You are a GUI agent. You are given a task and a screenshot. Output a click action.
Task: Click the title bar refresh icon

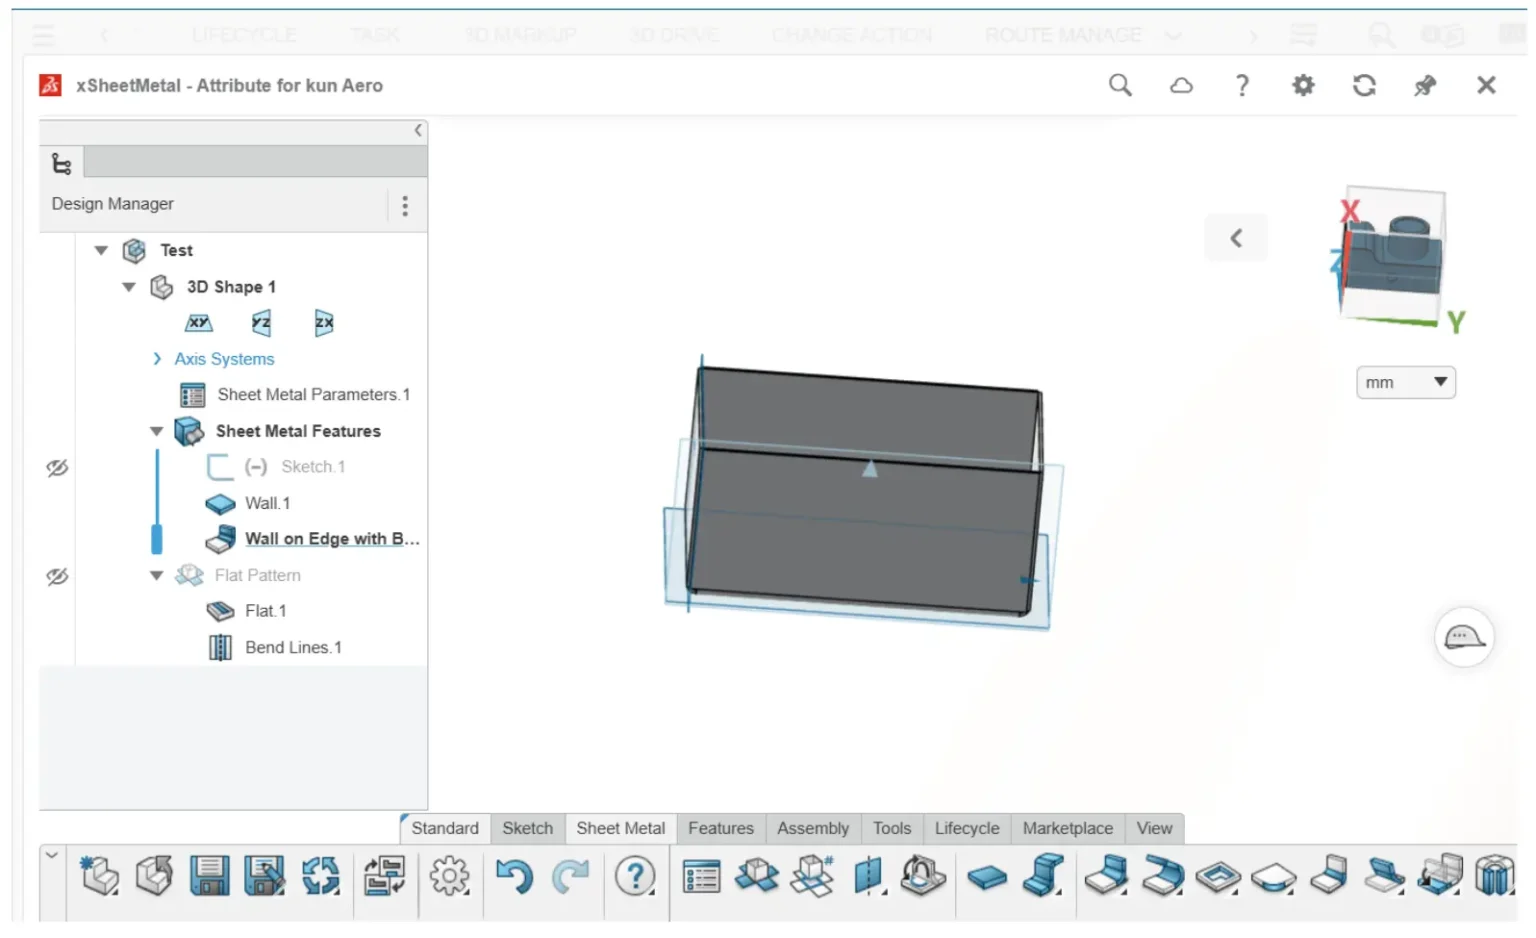point(1364,86)
